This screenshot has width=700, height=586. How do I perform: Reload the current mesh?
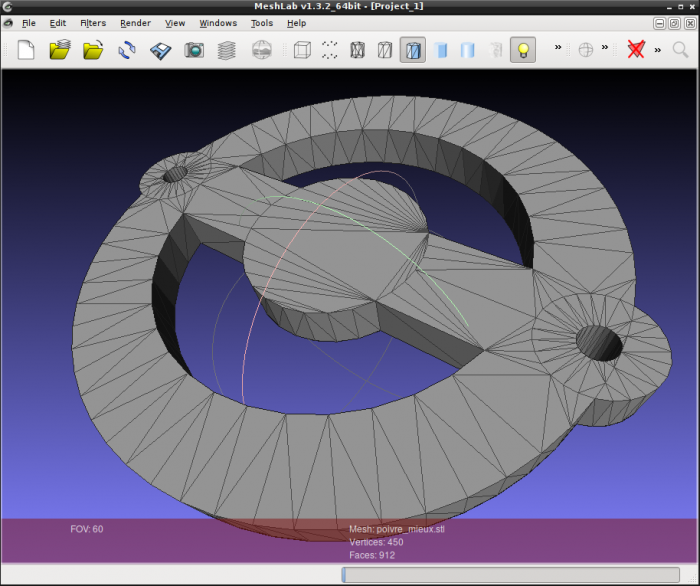[127, 49]
